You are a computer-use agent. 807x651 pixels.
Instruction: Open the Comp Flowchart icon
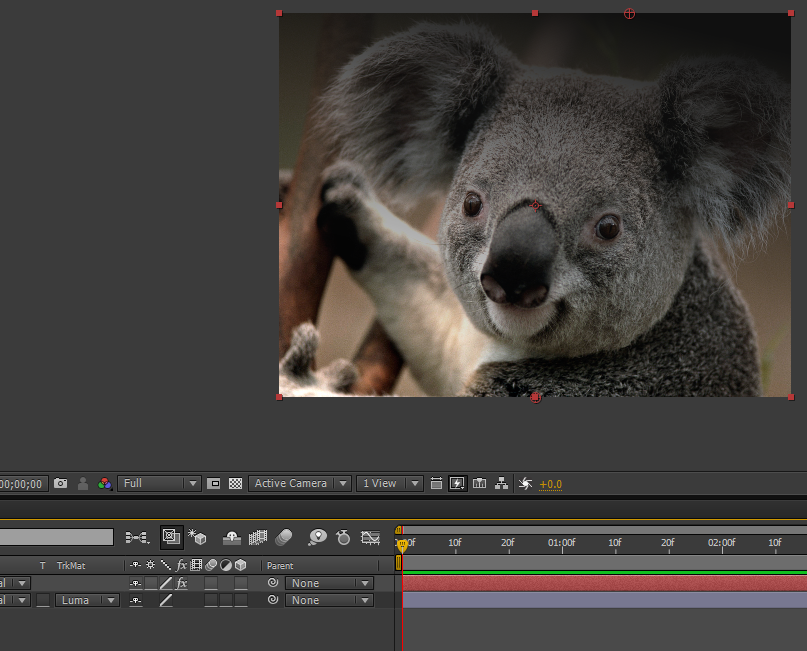[501, 483]
